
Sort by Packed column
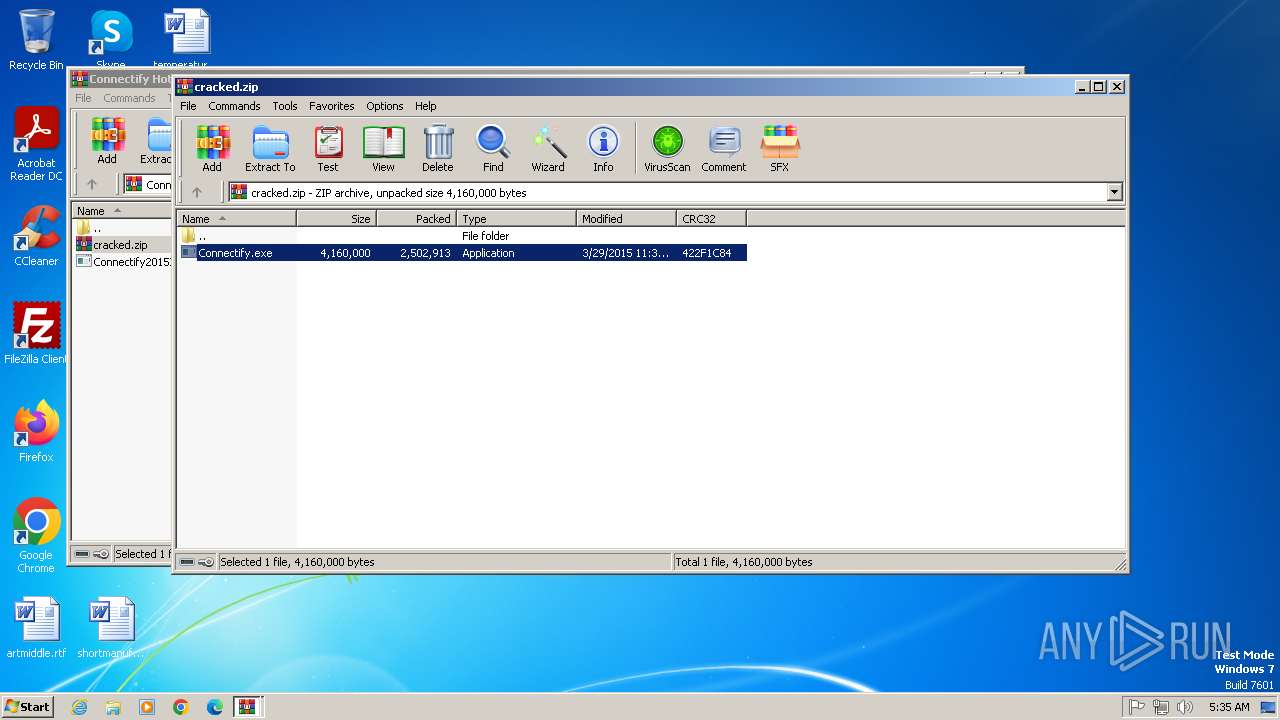tap(417, 219)
